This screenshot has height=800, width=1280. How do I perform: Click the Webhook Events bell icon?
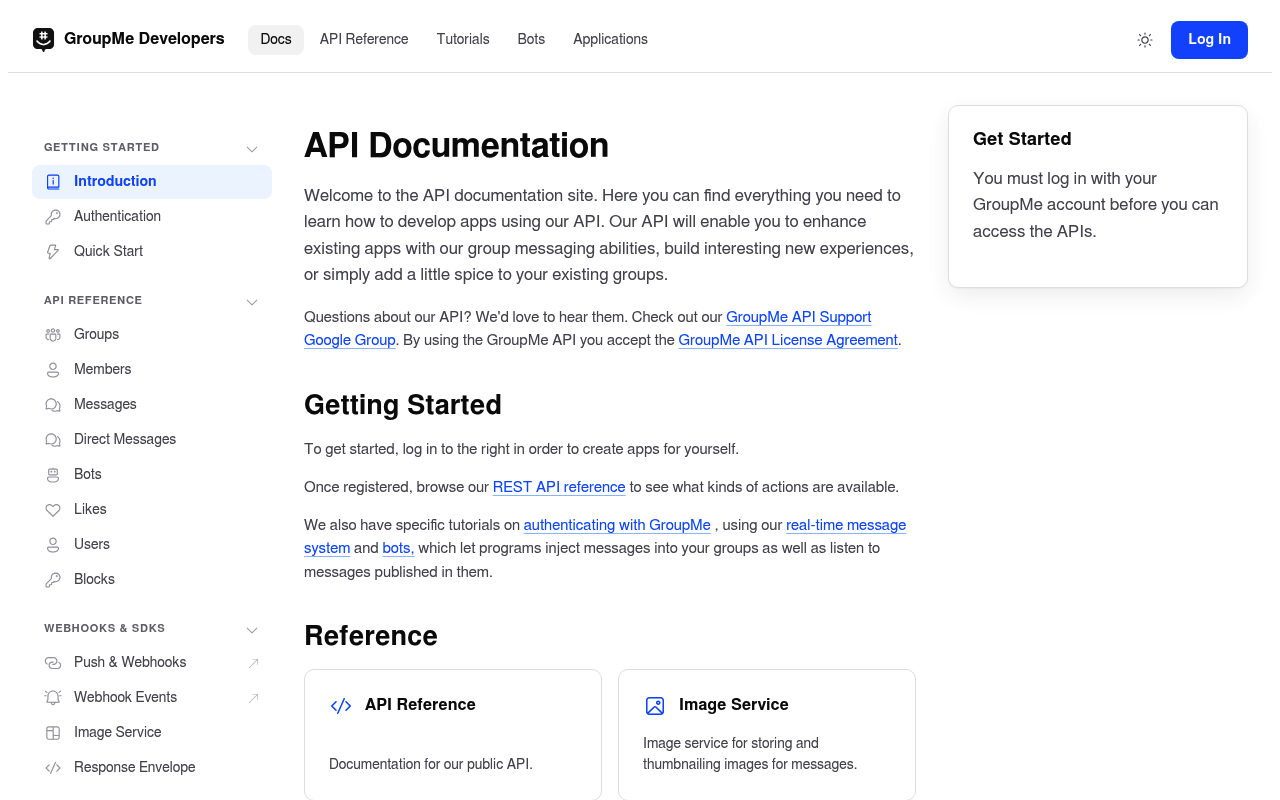(x=53, y=697)
